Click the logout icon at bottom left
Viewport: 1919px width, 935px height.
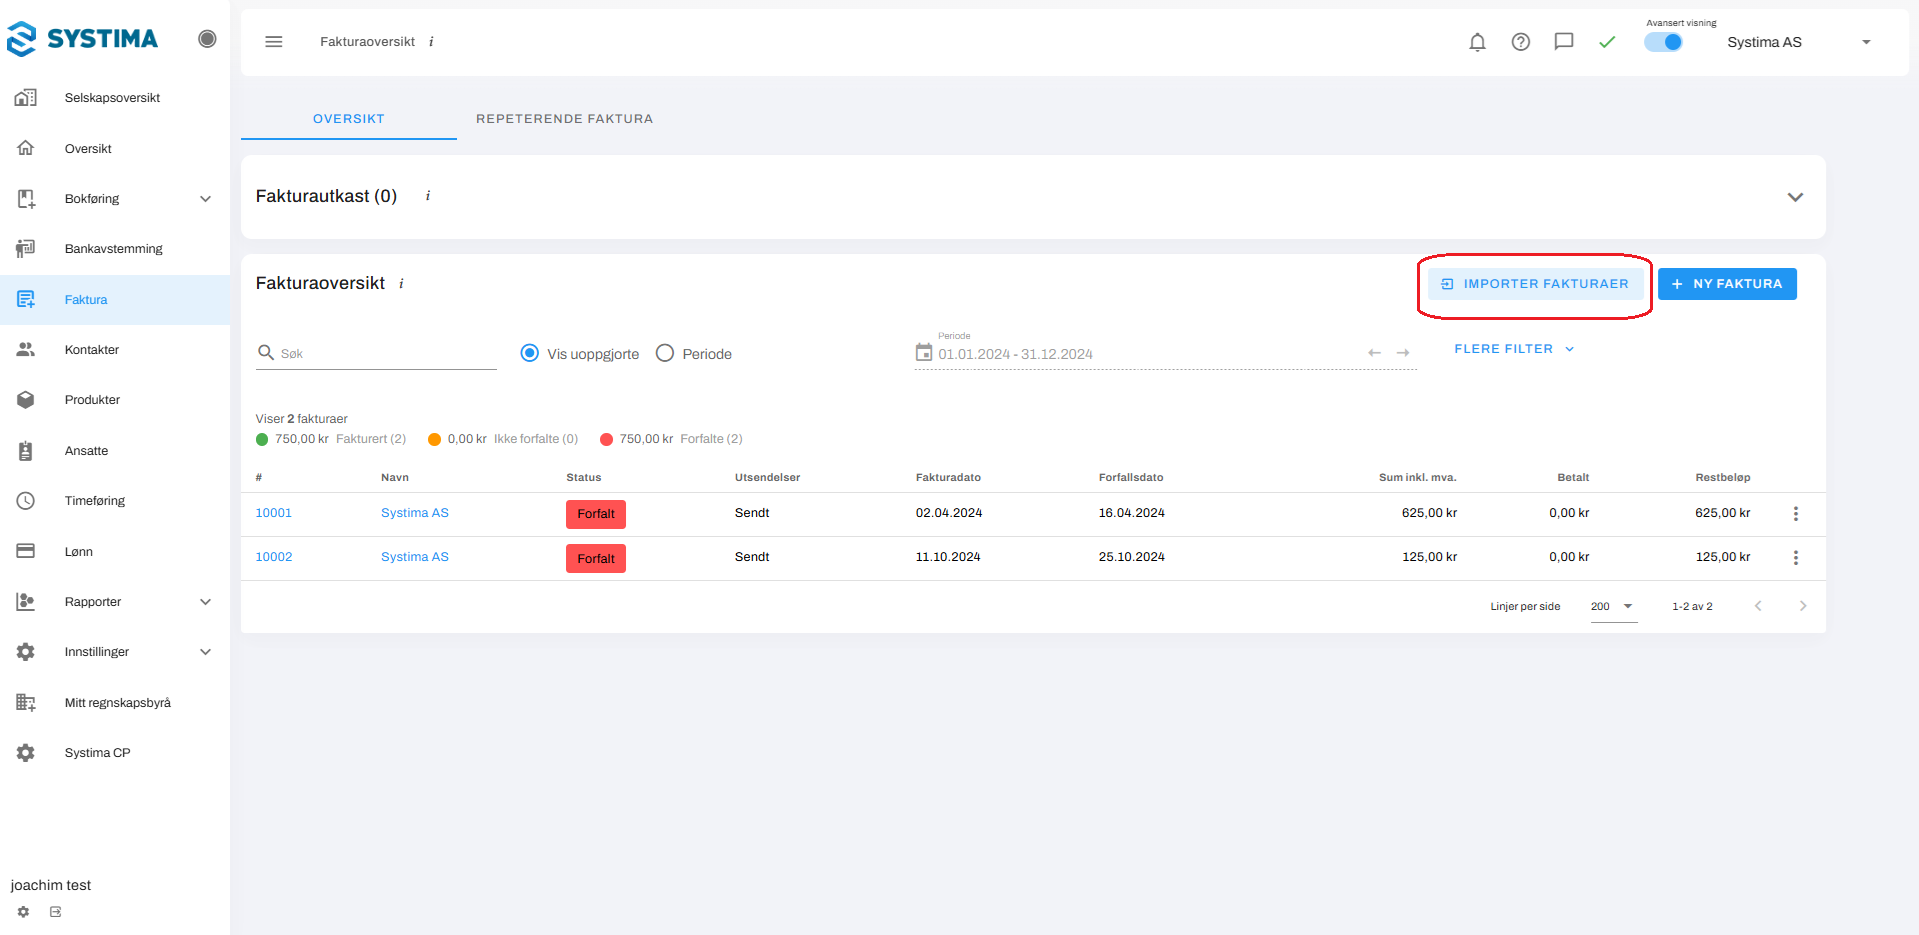(56, 912)
